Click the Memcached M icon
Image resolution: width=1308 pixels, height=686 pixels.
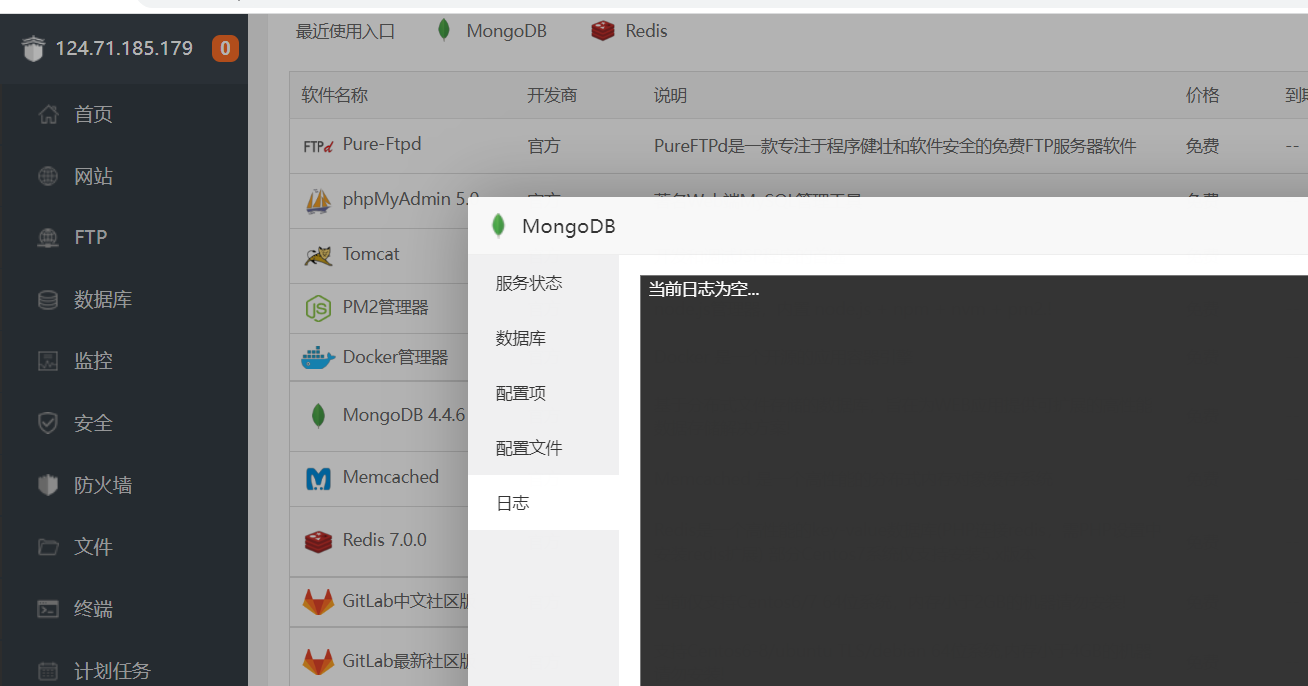318,479
